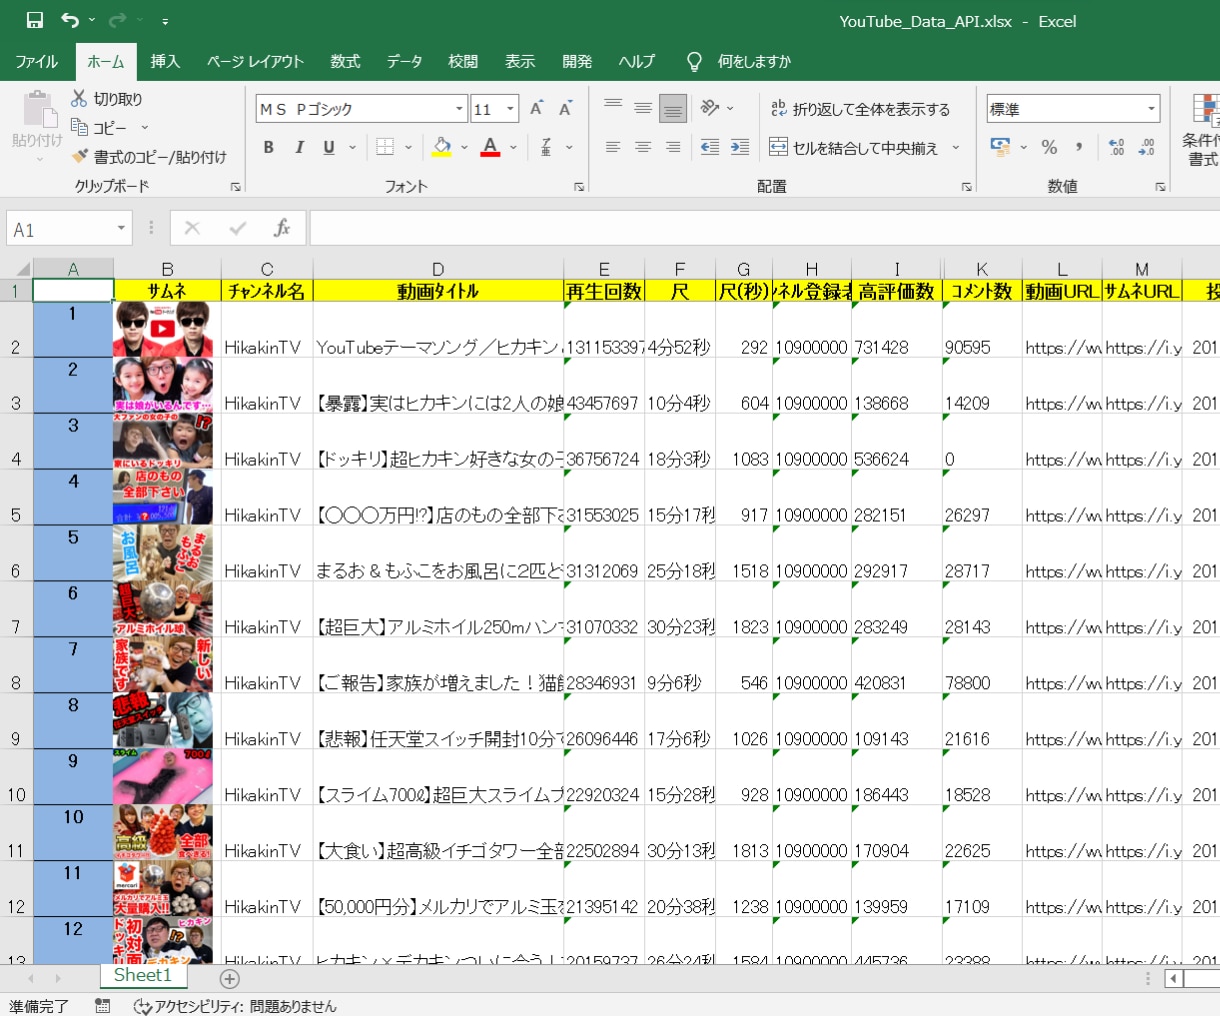The image size is (1220, 1016).
Task: Switch to the ページ レイアウト tab
Action: 255,62
